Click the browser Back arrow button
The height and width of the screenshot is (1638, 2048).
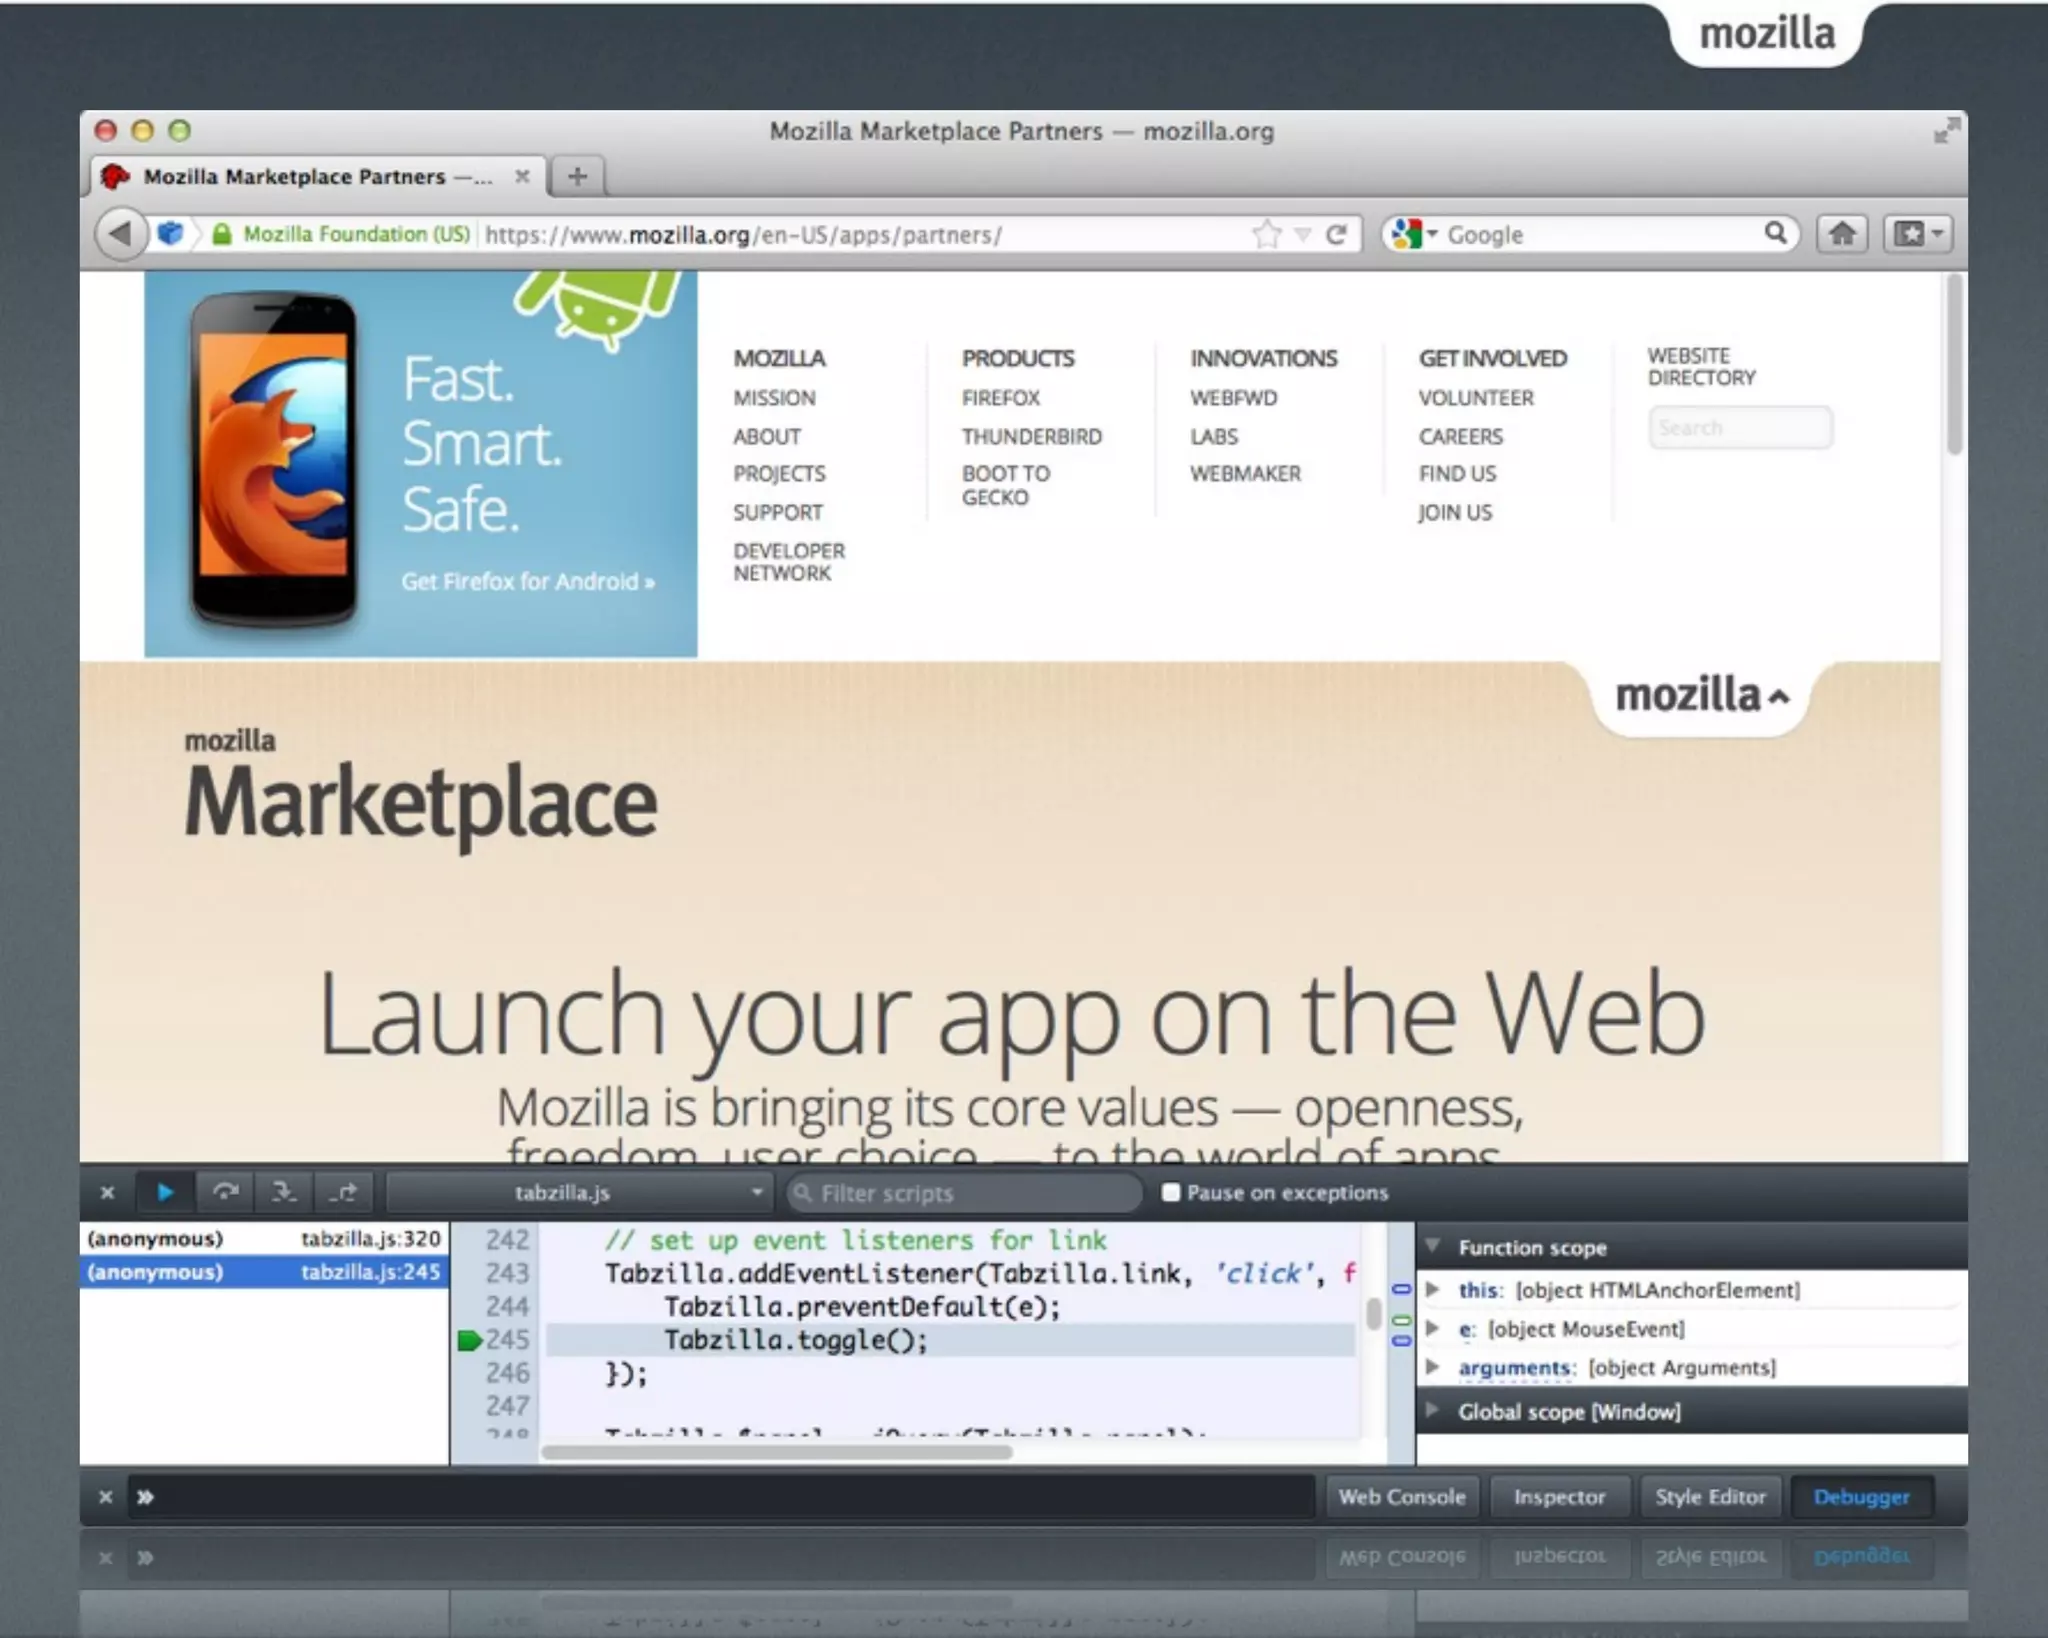pos(120,234)
